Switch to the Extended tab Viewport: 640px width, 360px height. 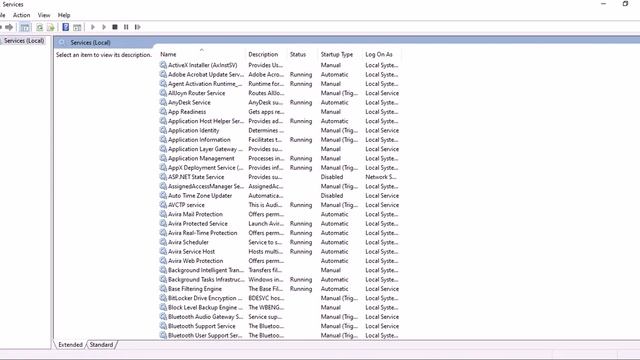tap(70, 345)
